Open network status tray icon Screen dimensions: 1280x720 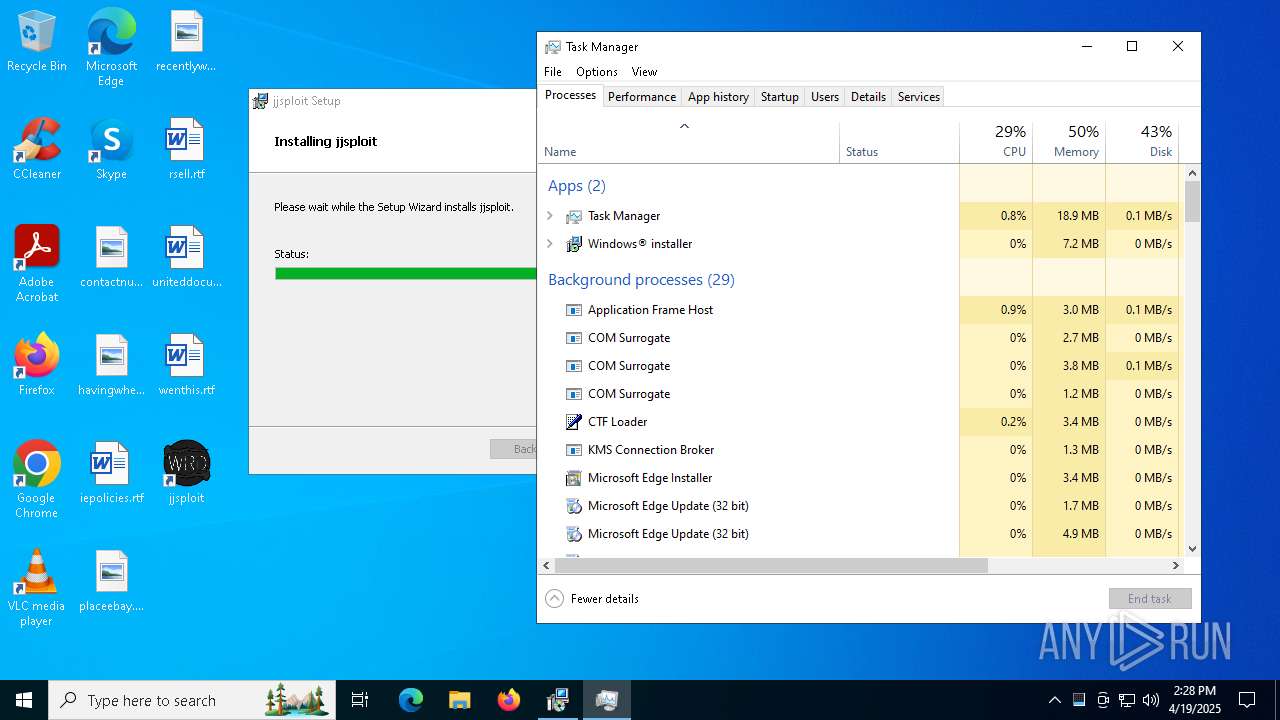point(1127,700)
